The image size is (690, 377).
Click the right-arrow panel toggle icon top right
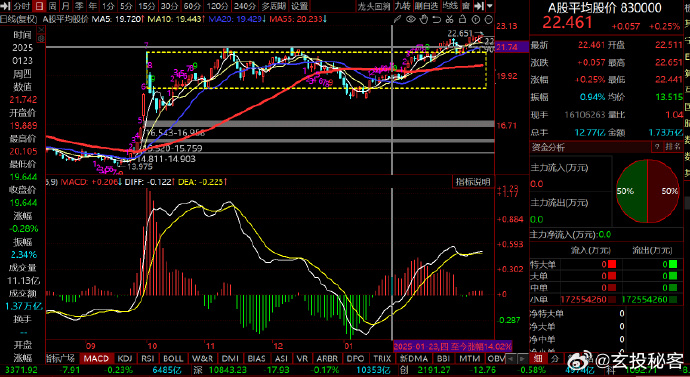(x=479, y=6)
